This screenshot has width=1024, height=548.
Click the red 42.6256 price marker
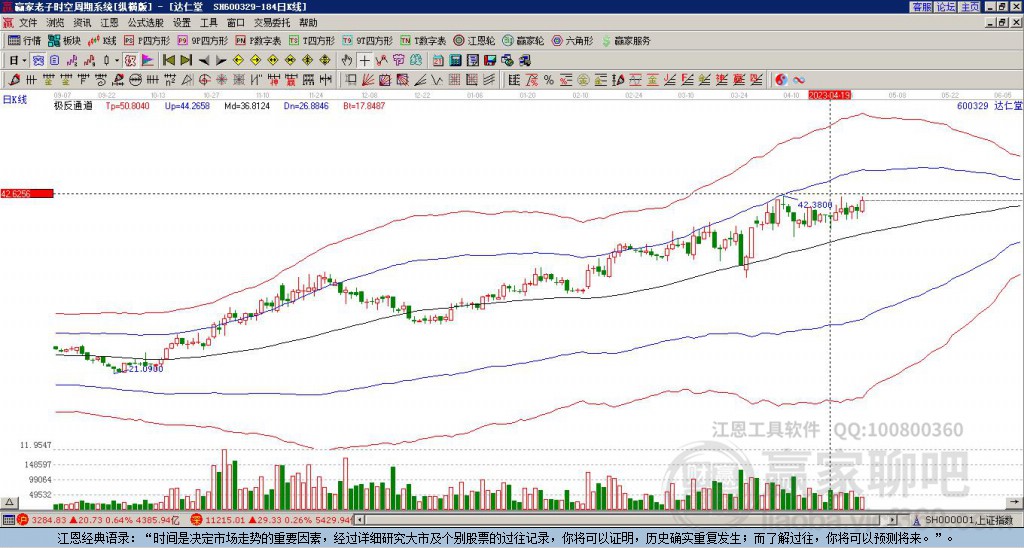click(x=27, y=194)
